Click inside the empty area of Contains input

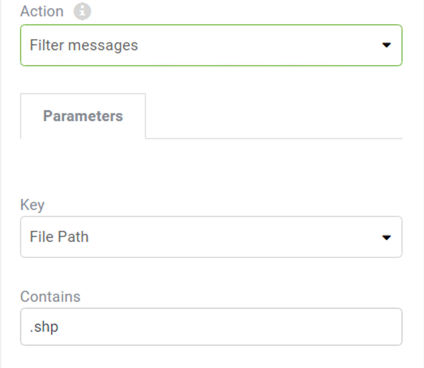(x=230, y=327)
